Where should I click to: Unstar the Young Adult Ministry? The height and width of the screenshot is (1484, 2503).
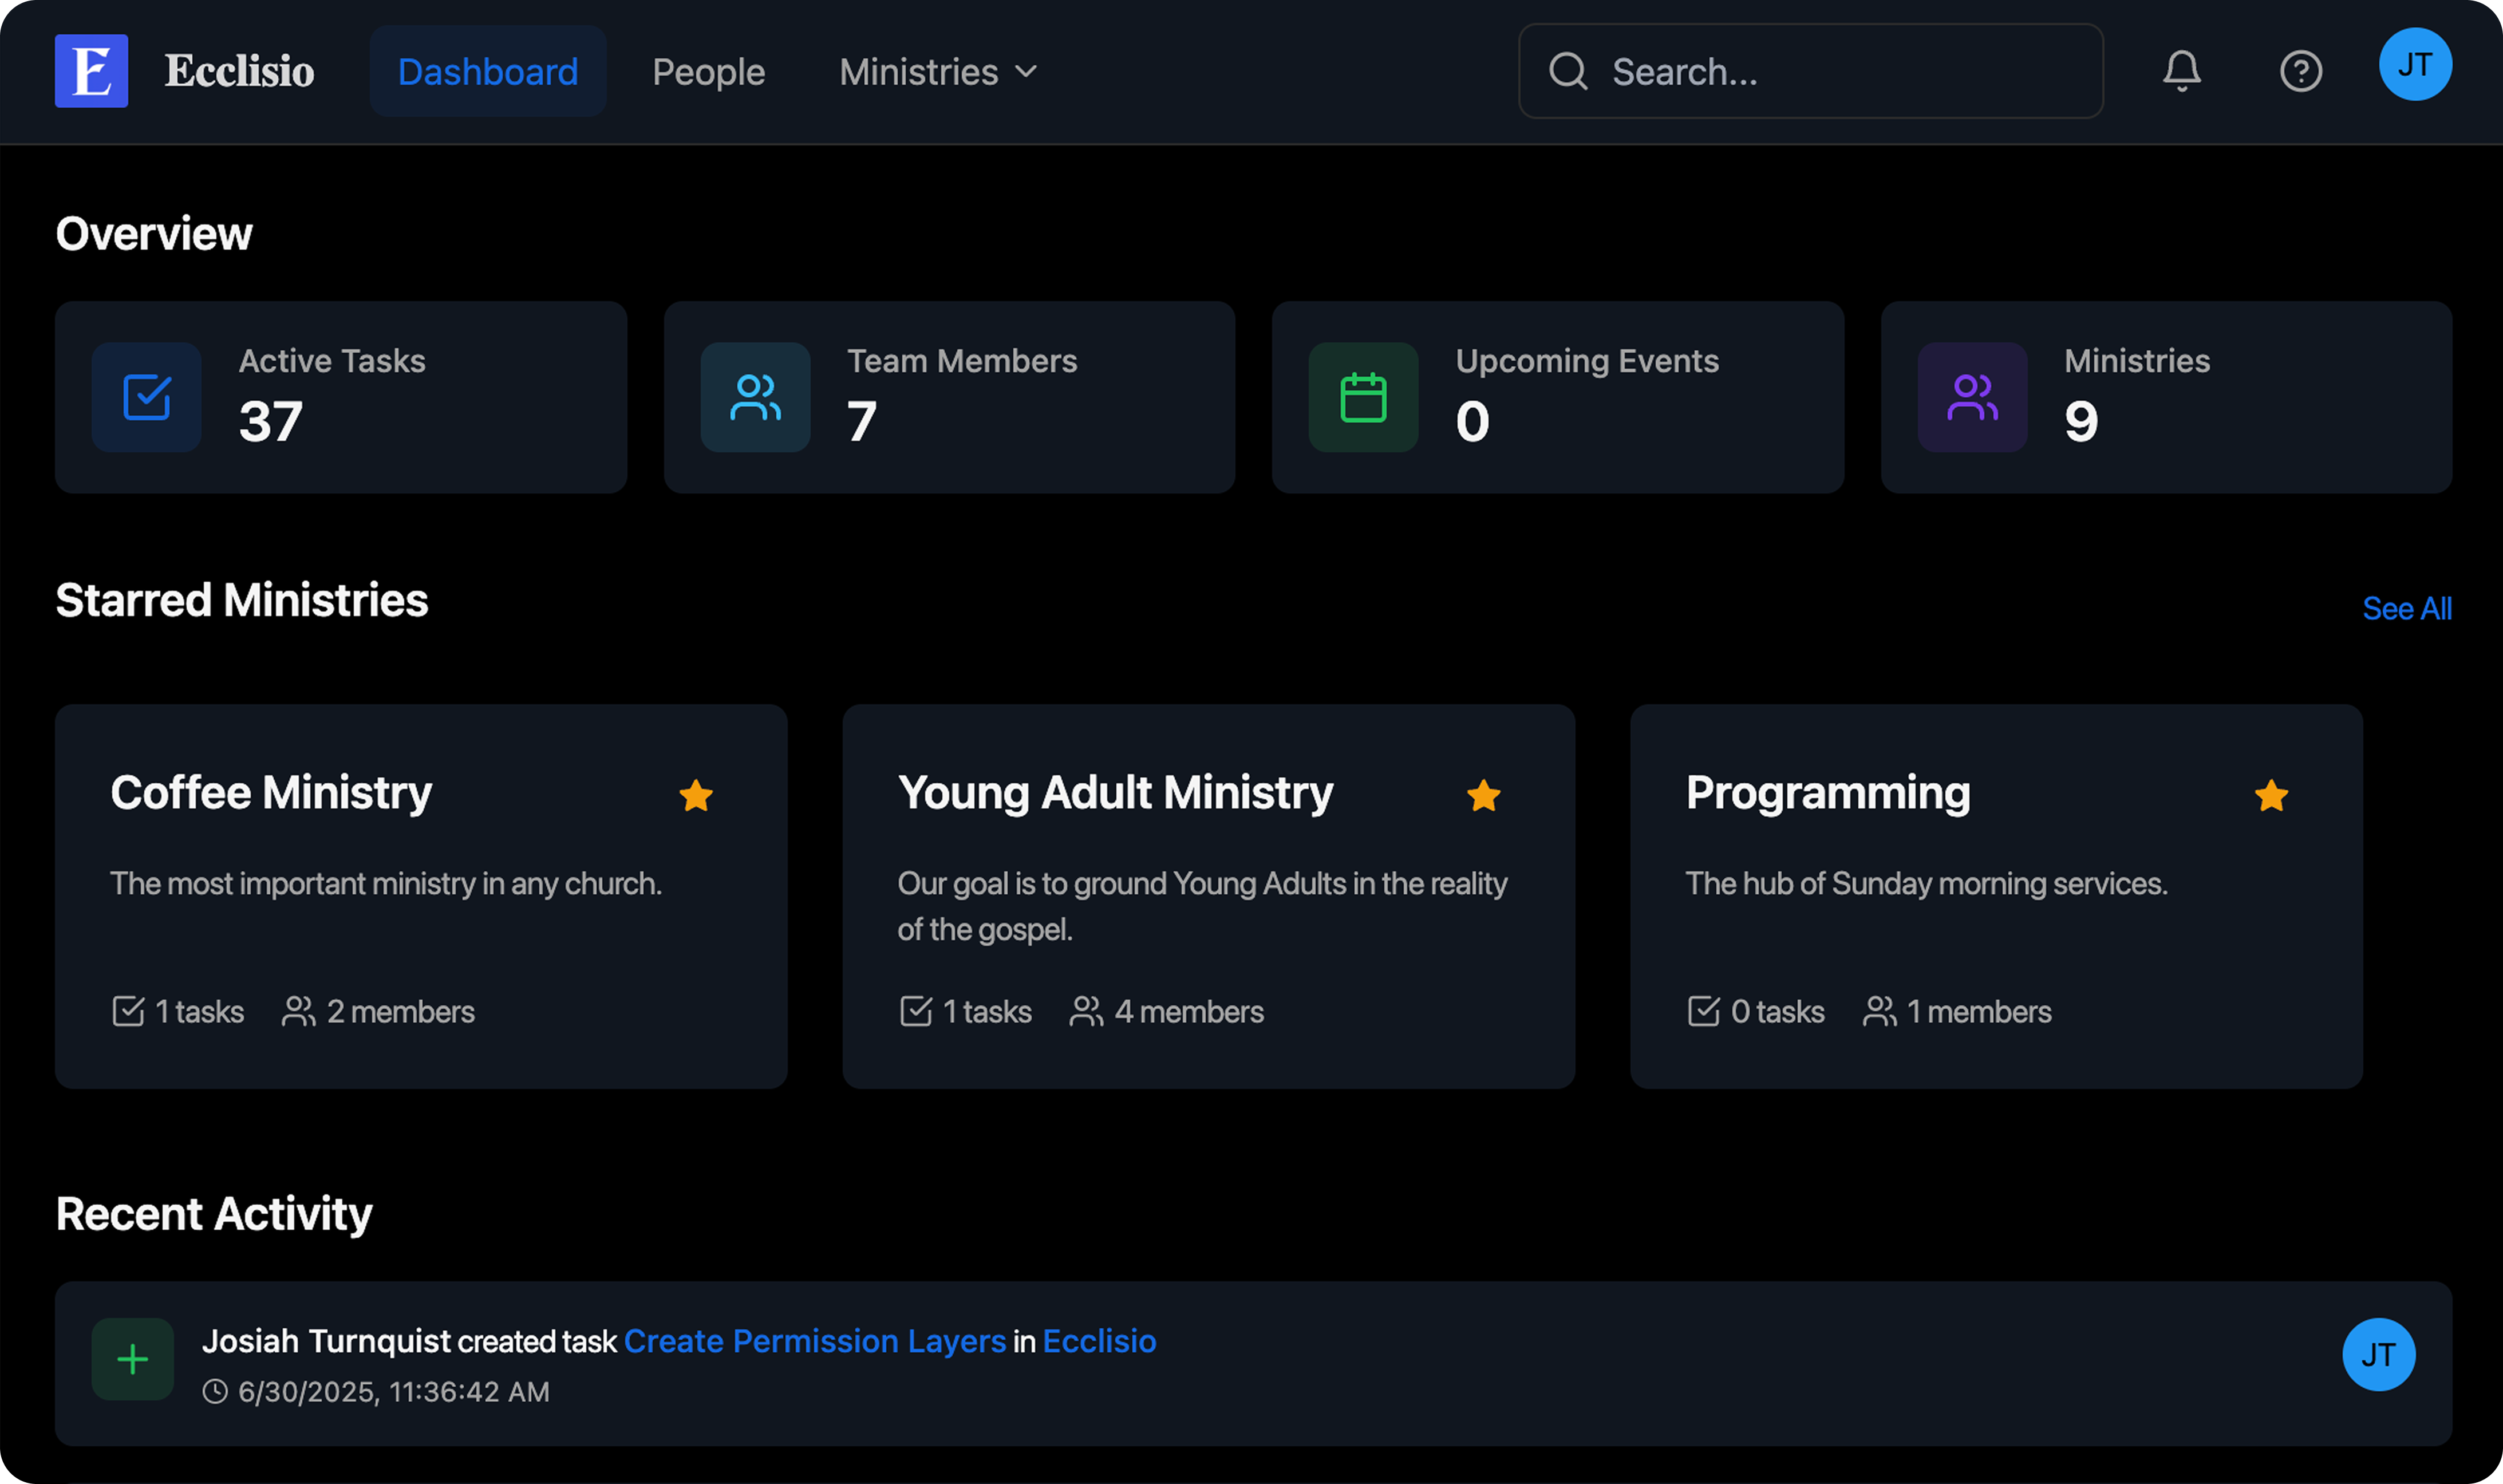1483,796
